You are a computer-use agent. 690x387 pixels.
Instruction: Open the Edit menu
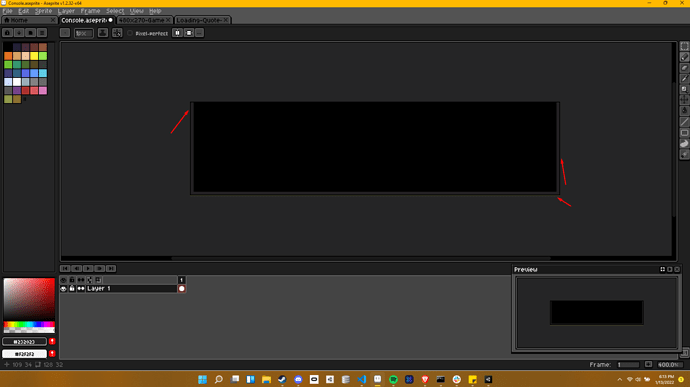[23, 11]
